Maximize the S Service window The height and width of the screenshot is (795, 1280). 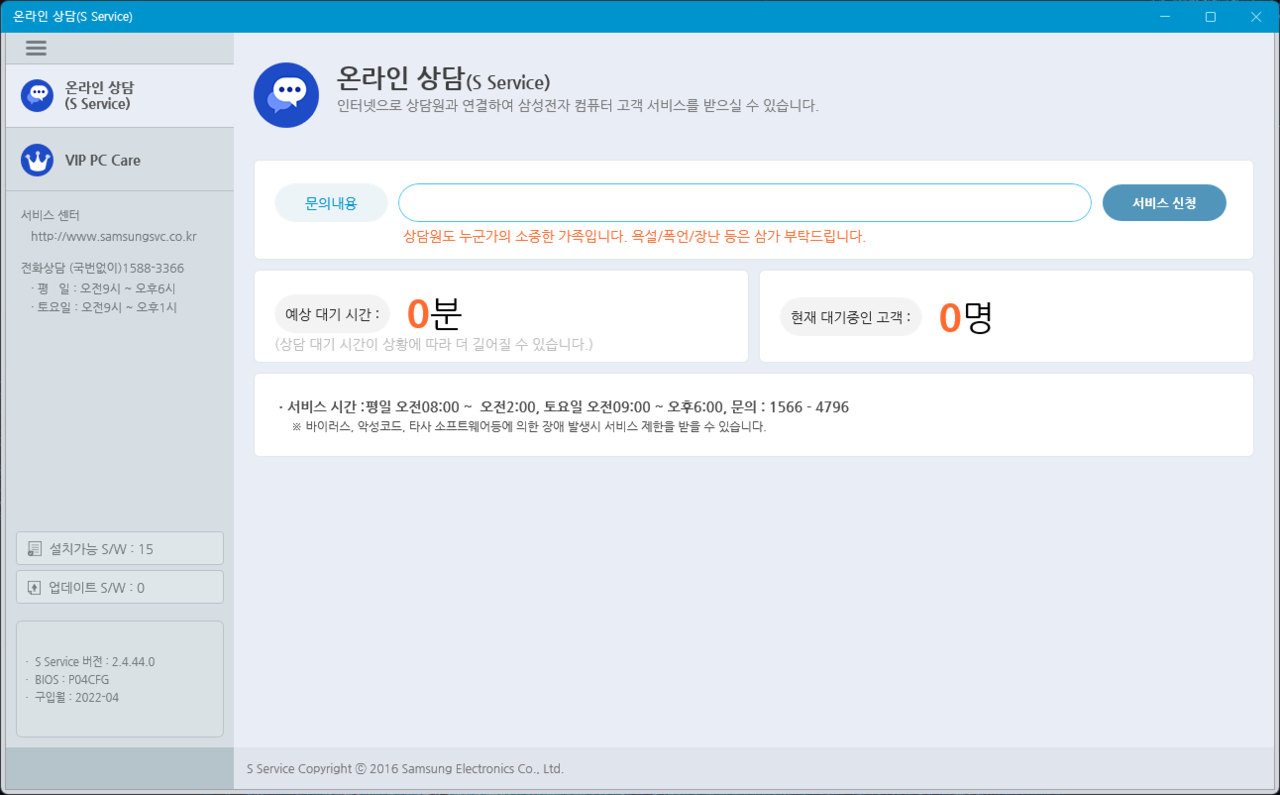pos(1210,17)
